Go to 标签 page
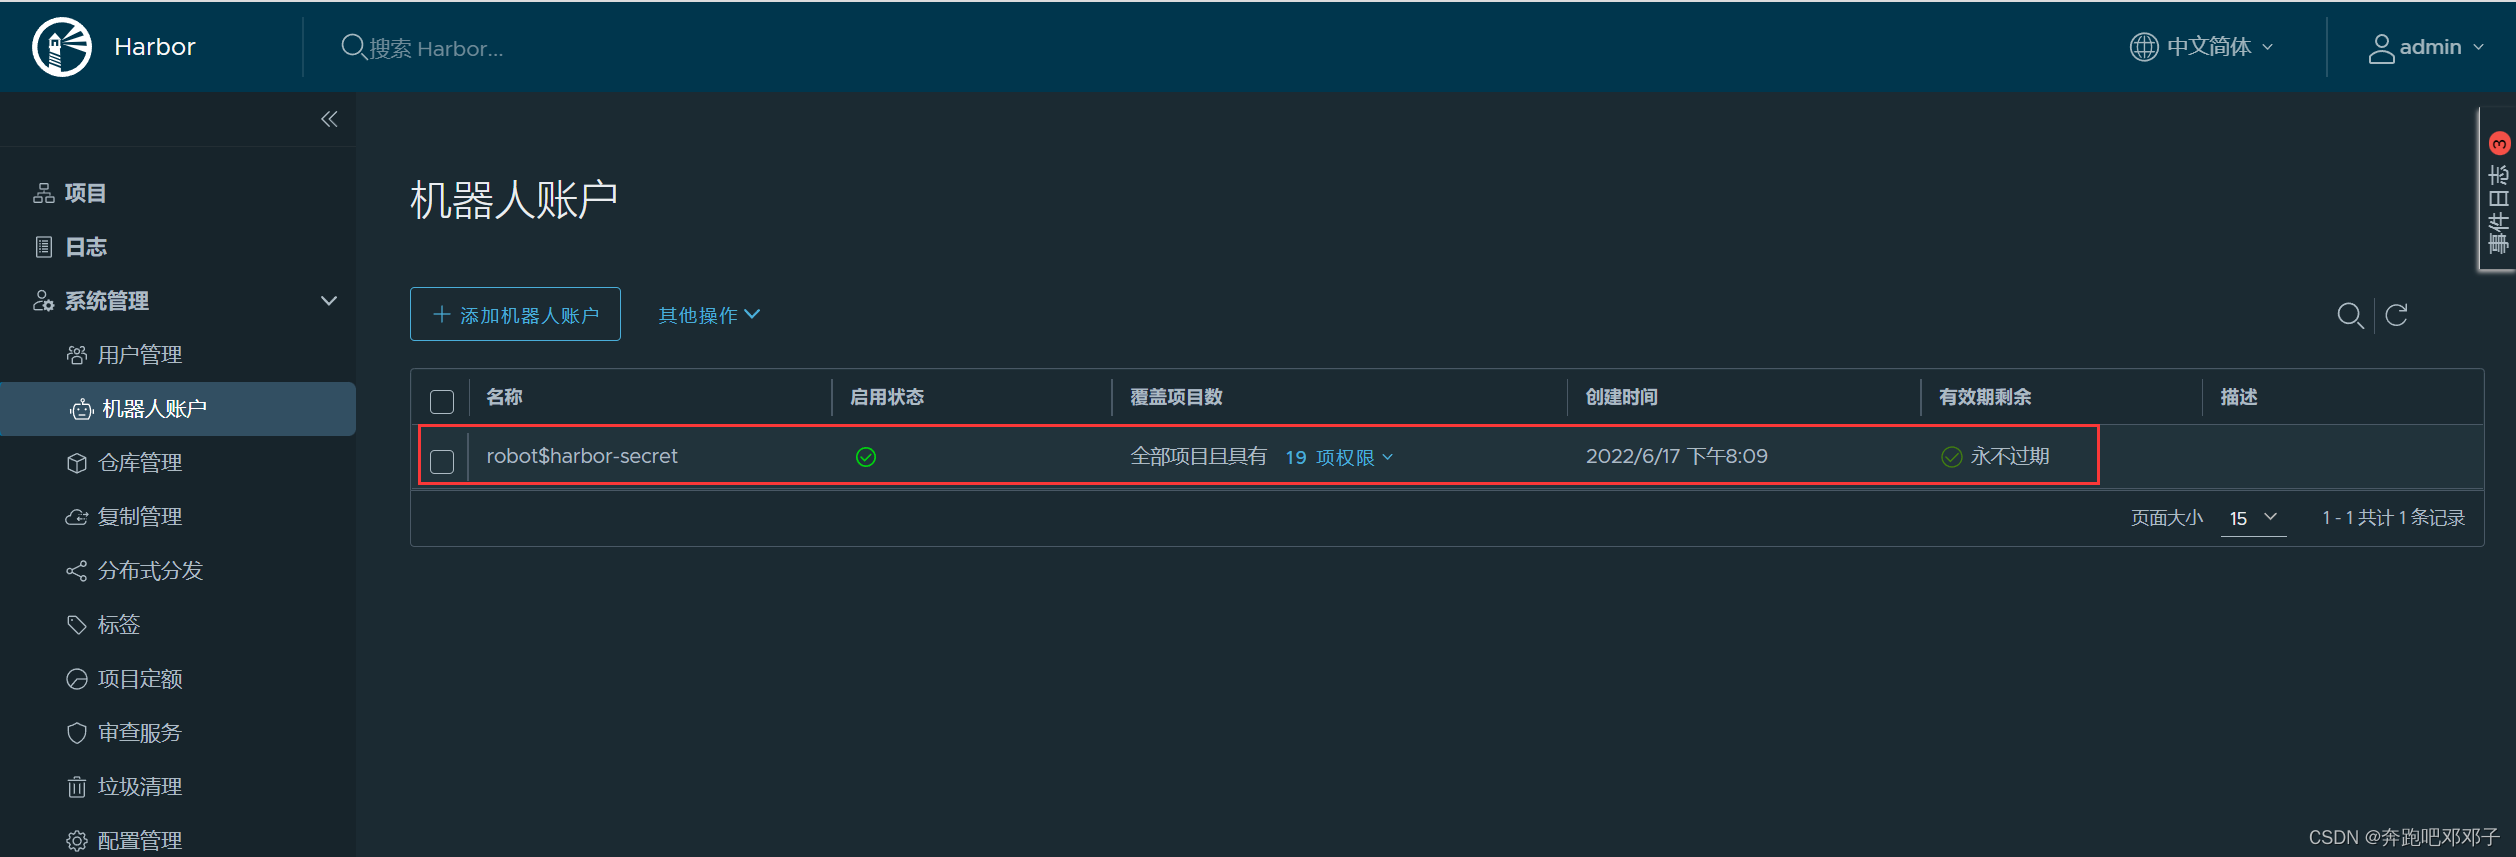The width and height of the screenshot is (2516, 857). [x=119, y=625]
